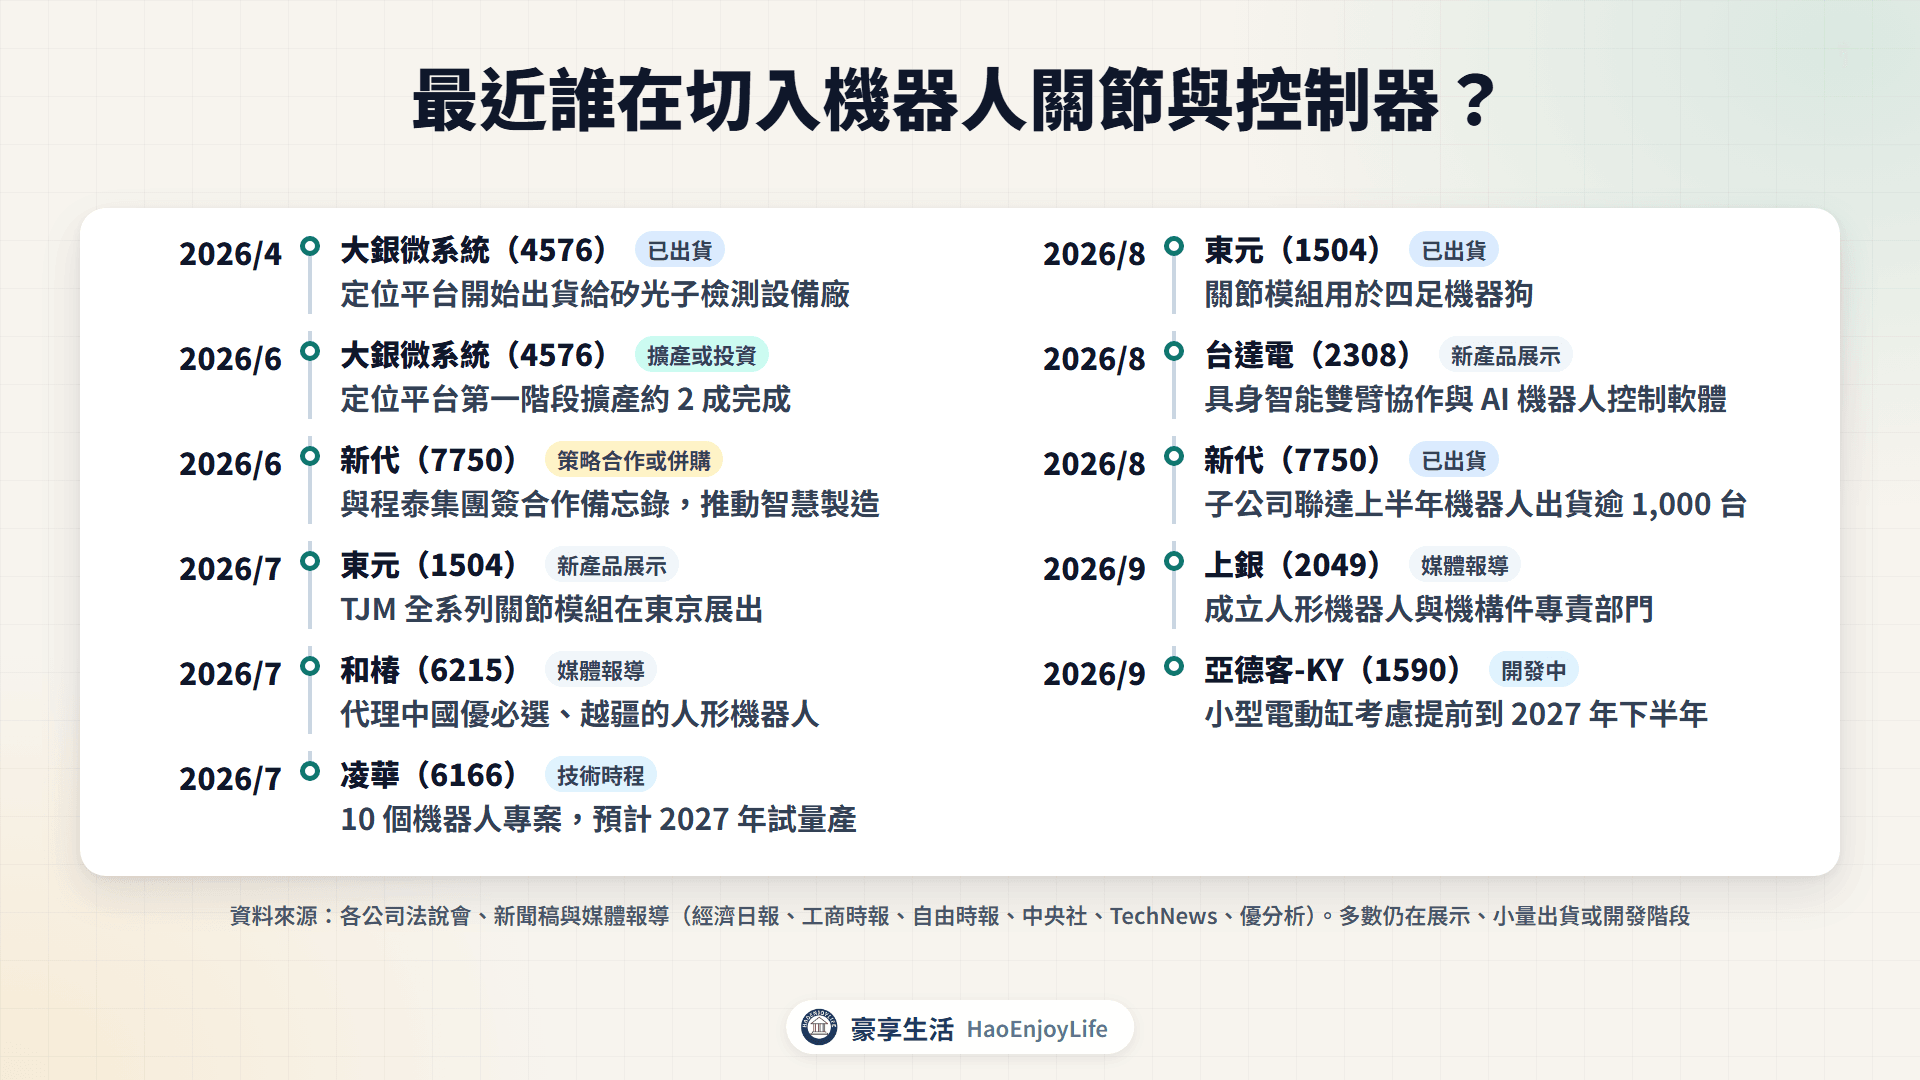
Task: Click the 新產品展示 tag next to 台達電（2308）
Action: pos(1506,355)
